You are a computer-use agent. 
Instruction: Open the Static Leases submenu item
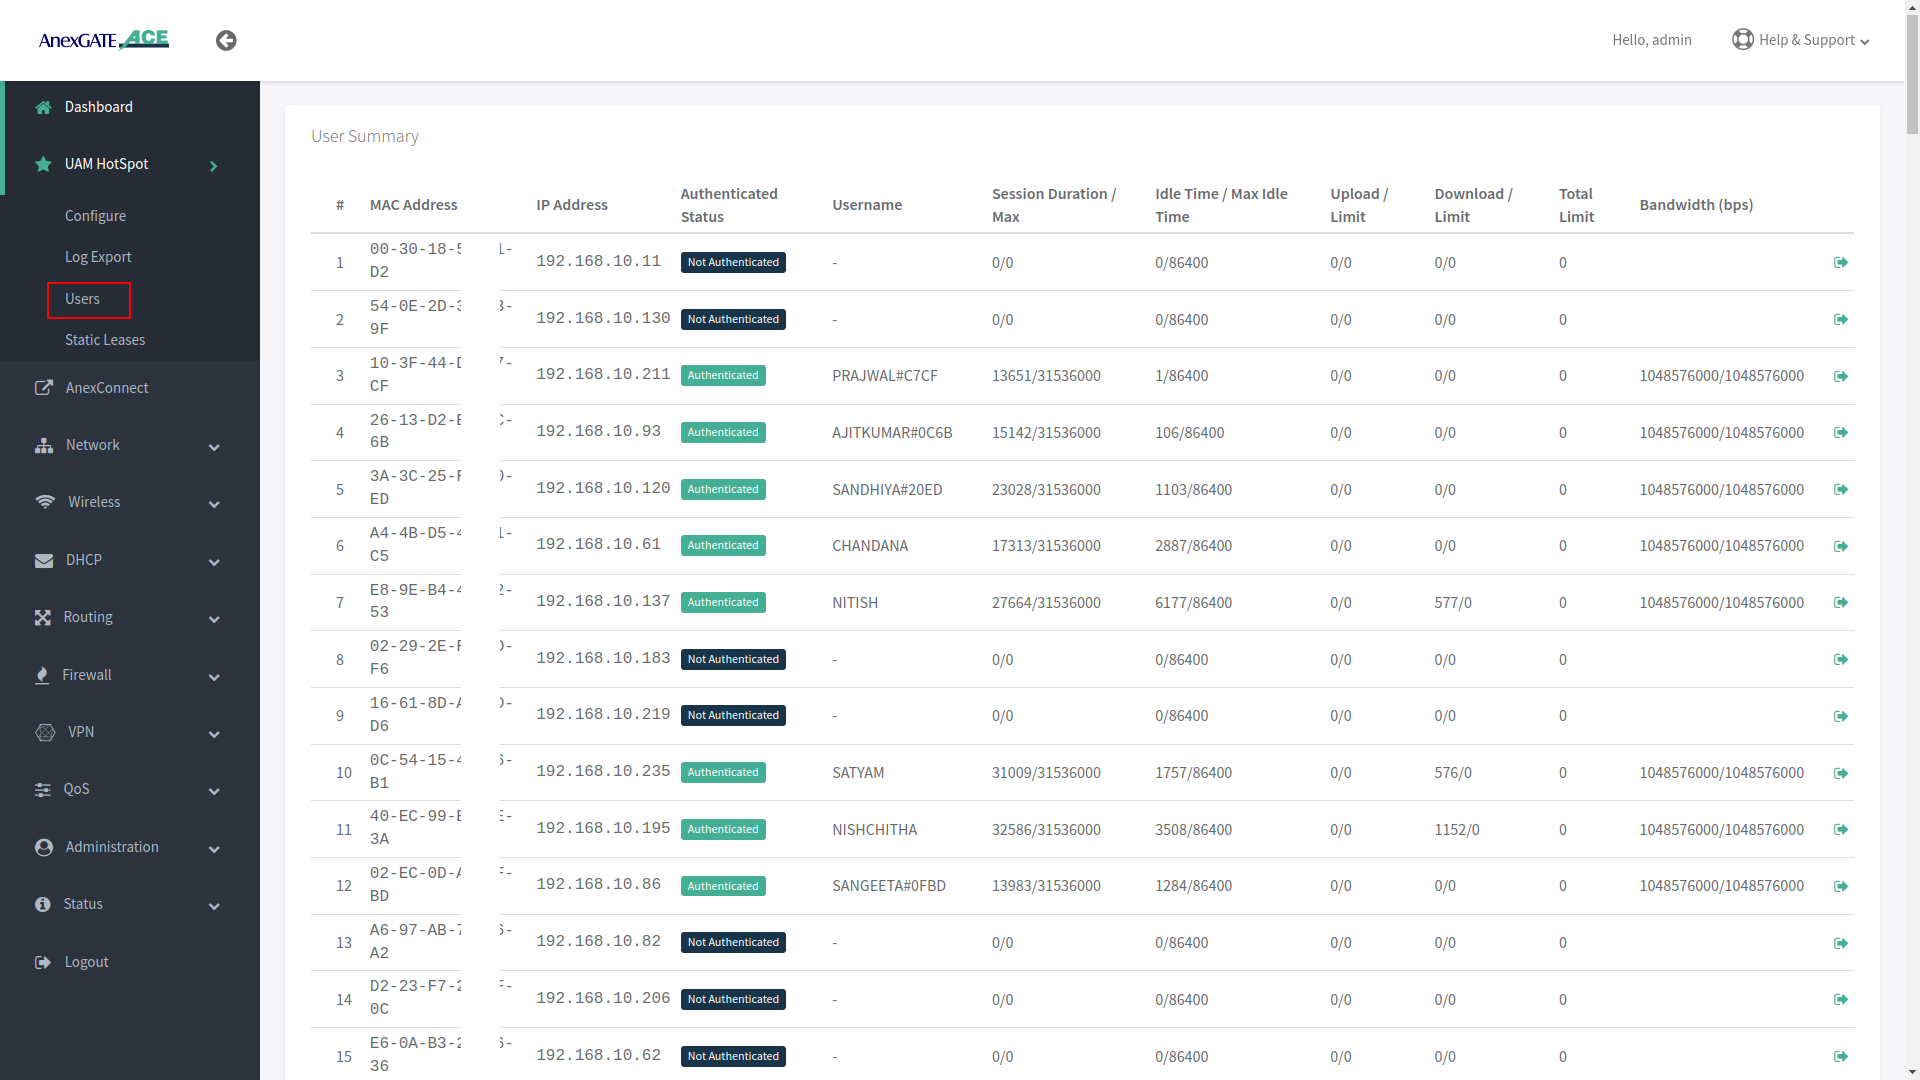(x=105, y=340)
